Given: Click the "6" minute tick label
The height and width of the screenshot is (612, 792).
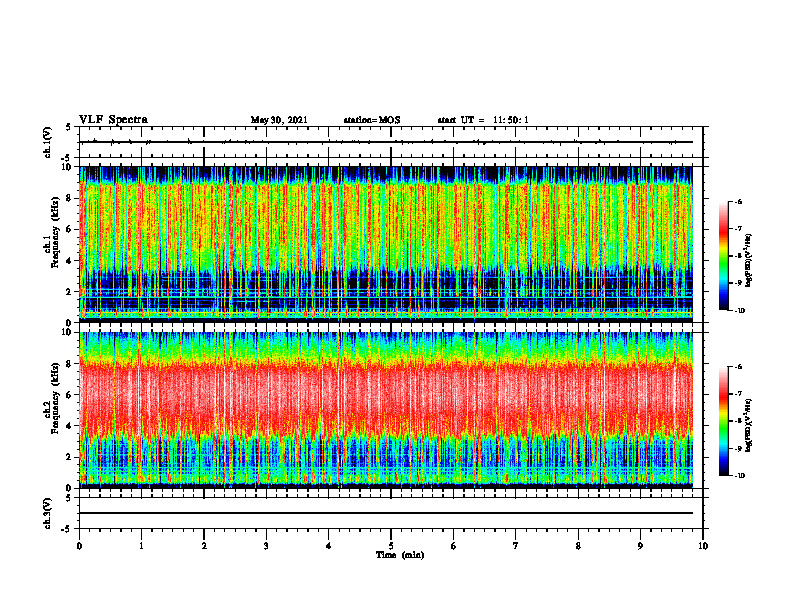Looking at the screenshot, I should [454, 546].
